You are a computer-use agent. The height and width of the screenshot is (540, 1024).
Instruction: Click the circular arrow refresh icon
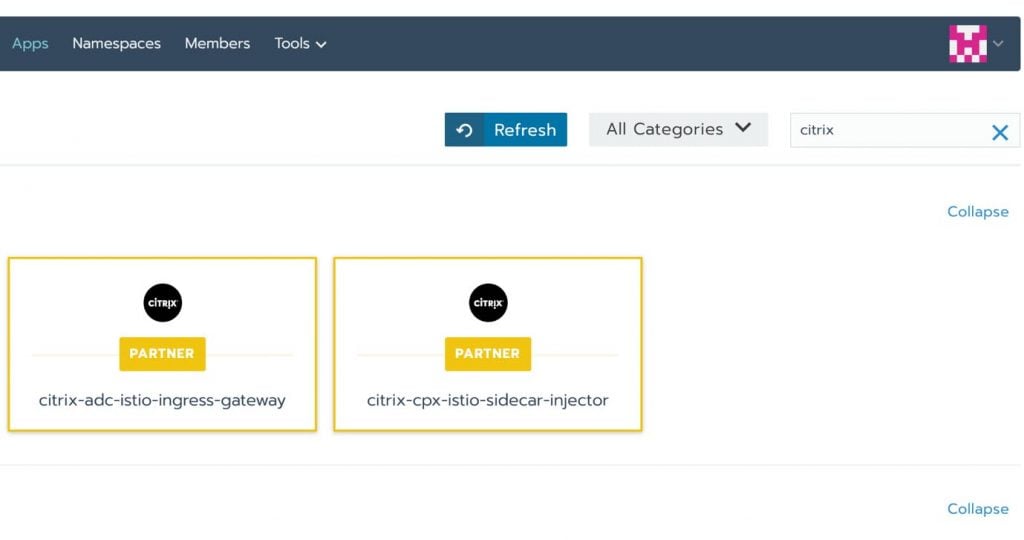(x=464, y=130)
